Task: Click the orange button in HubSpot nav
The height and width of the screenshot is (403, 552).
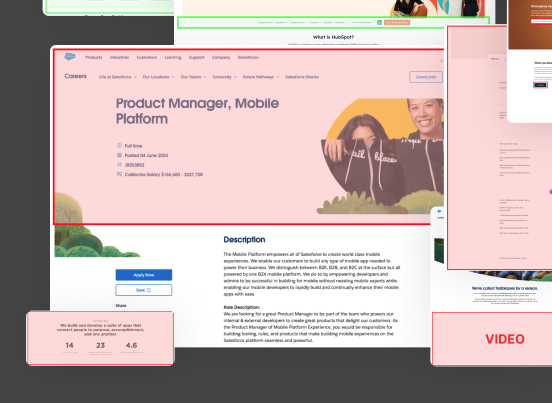Action: click(397, 22)
